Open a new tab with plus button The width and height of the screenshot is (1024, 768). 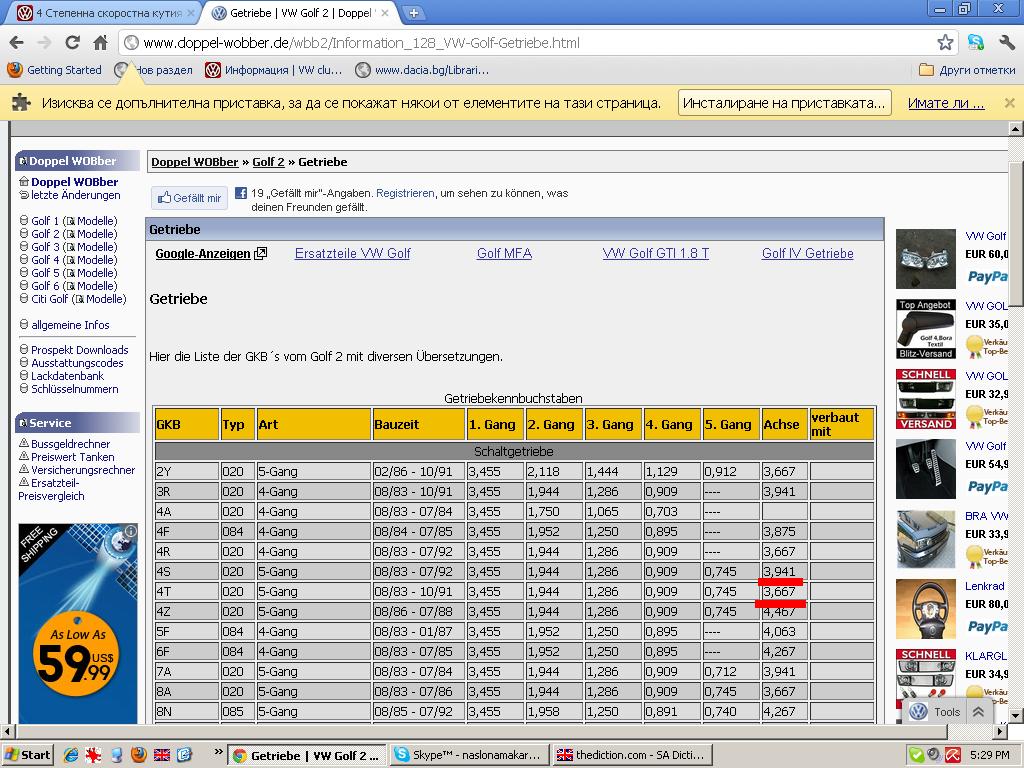point(413,13)
